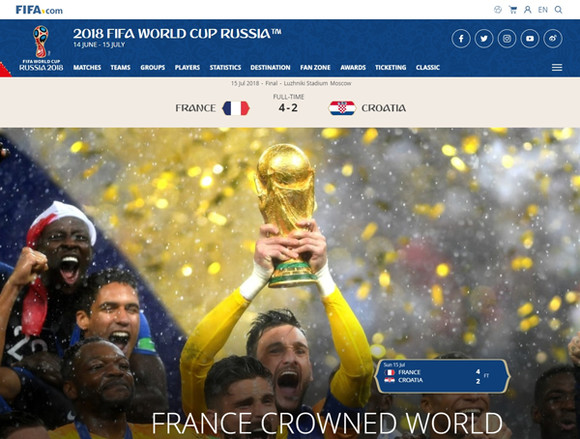The image size is (580, 439).
Task: Click the FIFA.com logo
Action: (39, 10)
